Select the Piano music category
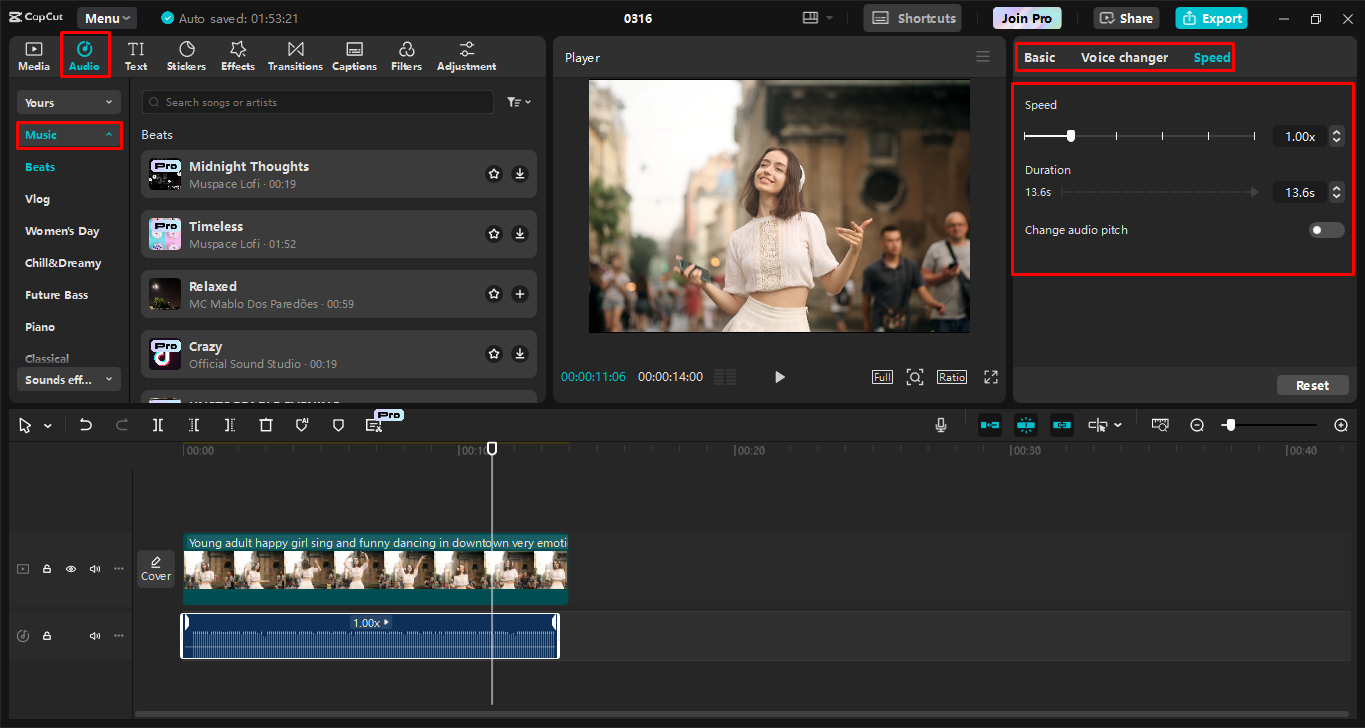 tap(40, 327)
